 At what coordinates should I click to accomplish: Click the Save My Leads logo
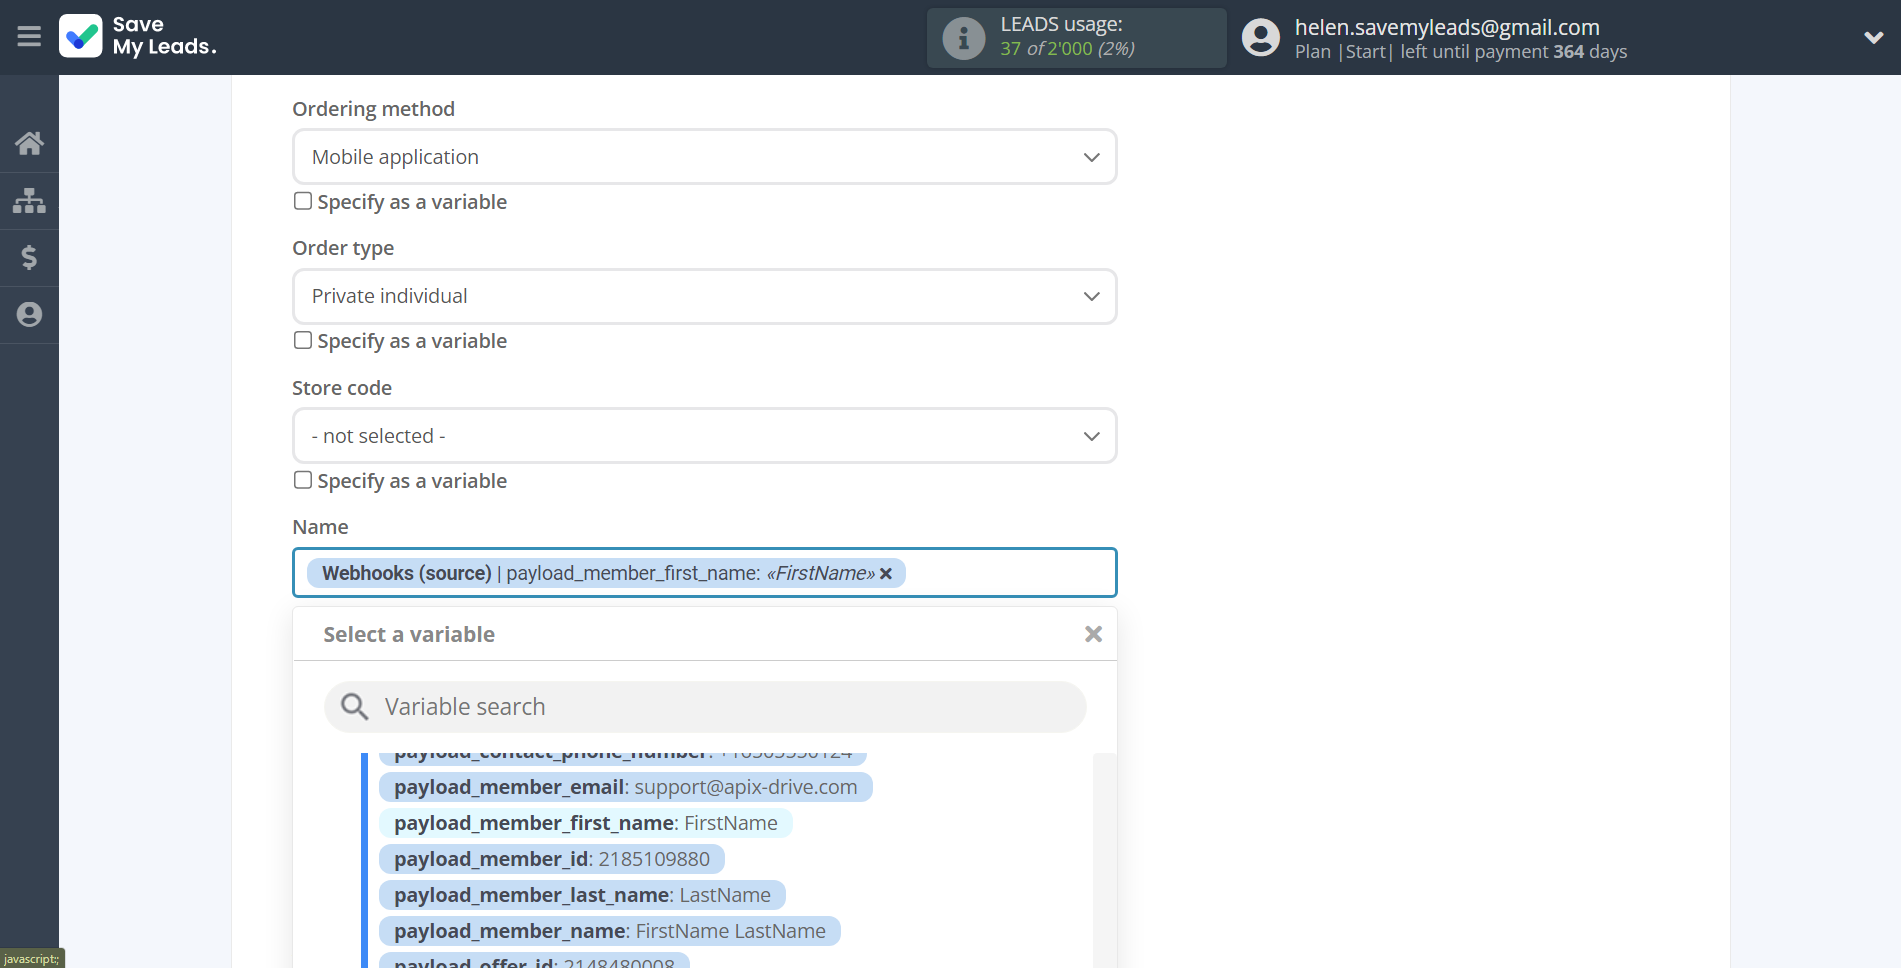[138, 36]
